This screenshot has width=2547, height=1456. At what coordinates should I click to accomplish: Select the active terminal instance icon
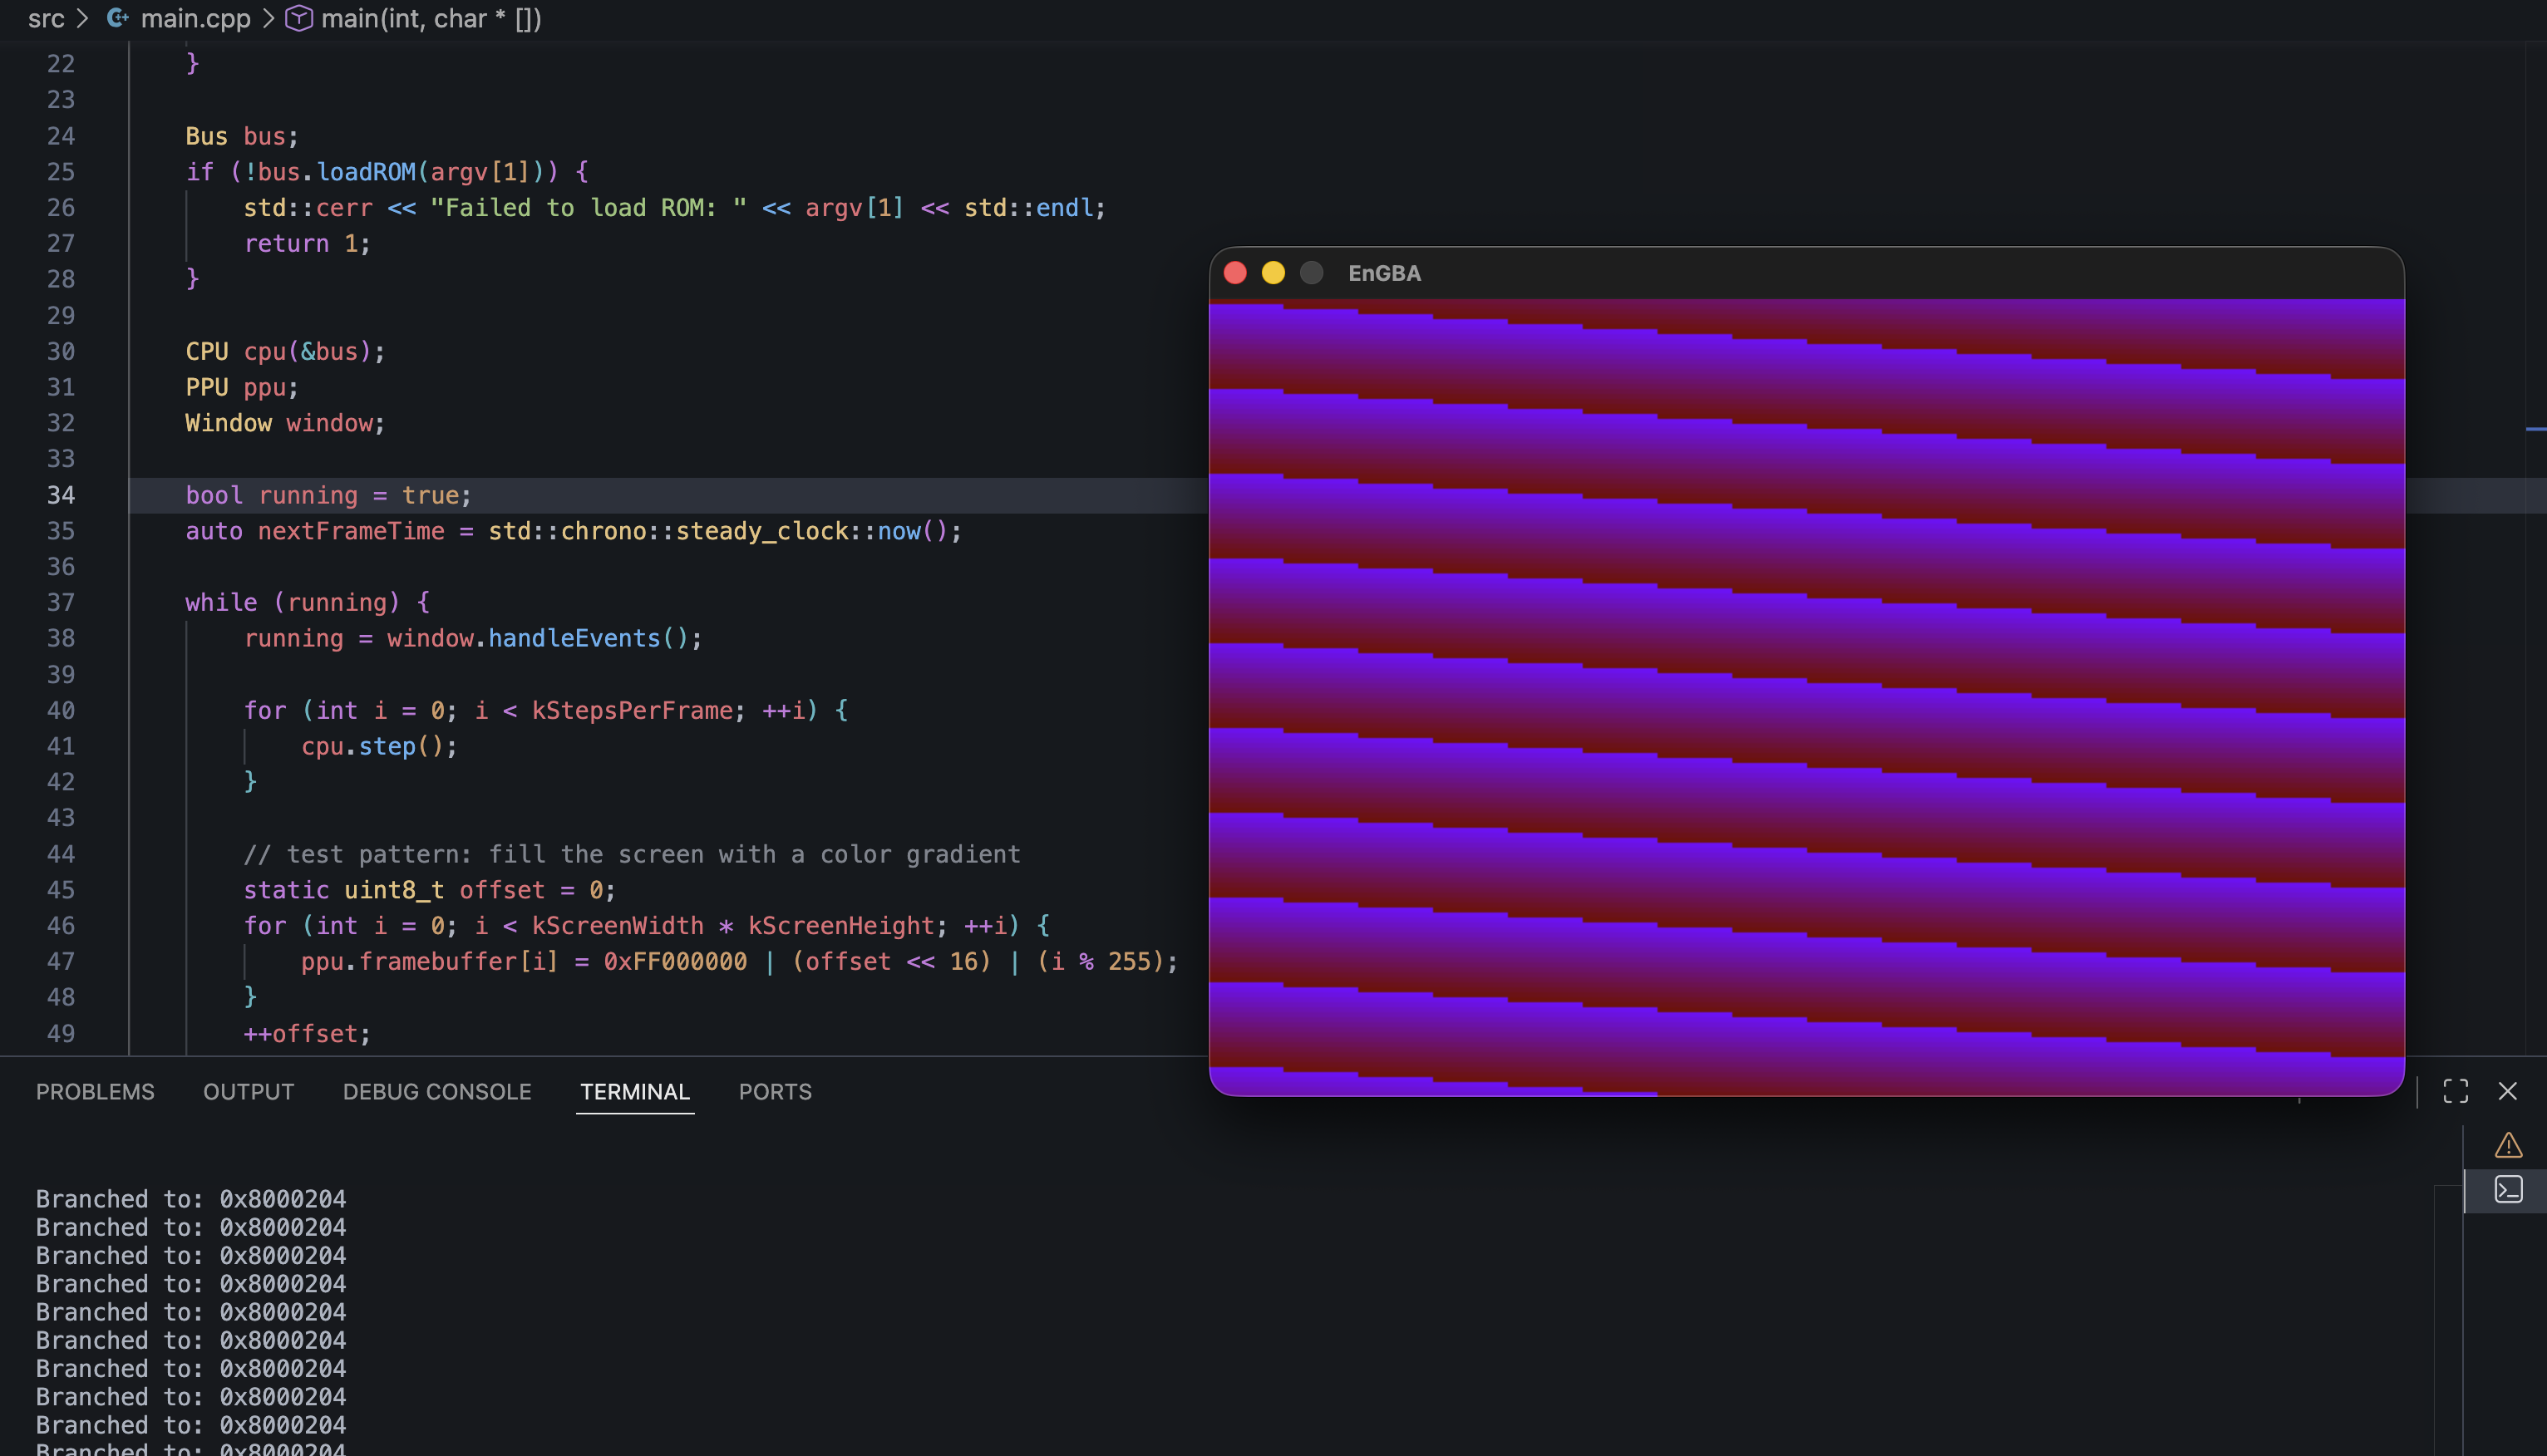pos(2507,1190)
